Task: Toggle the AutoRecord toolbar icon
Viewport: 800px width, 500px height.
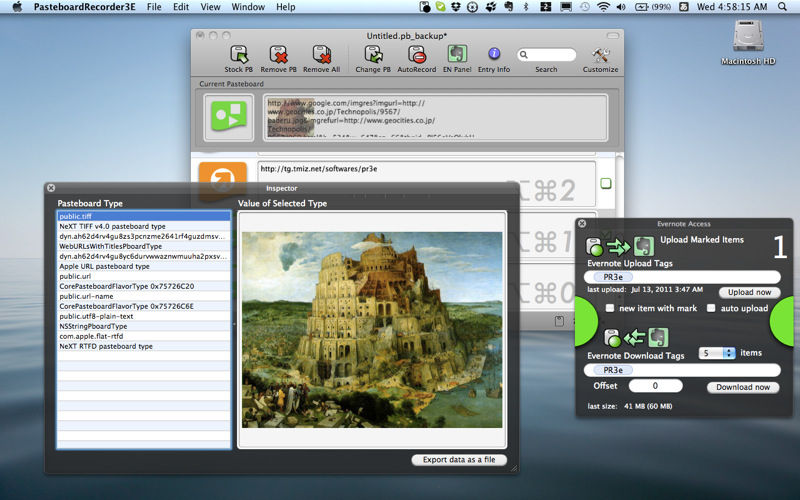Action: pyautogui.click(x=416, y=55)
